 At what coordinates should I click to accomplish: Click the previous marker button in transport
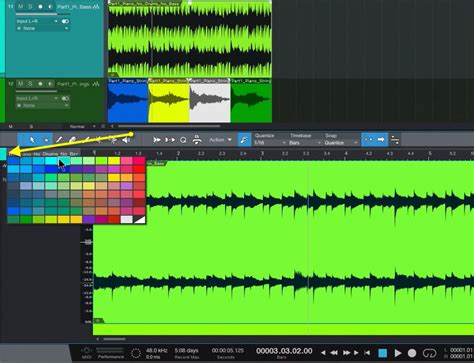(x=323, y=353)
